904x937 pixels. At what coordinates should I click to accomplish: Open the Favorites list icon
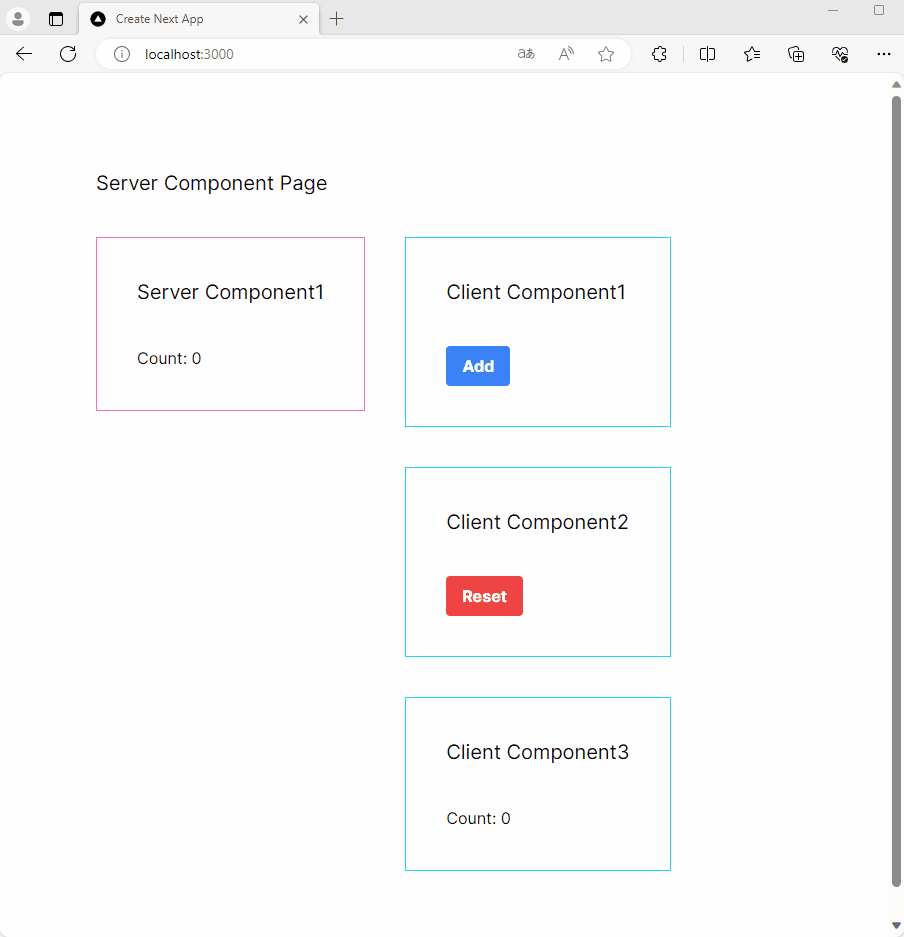(x=752, y=54)
